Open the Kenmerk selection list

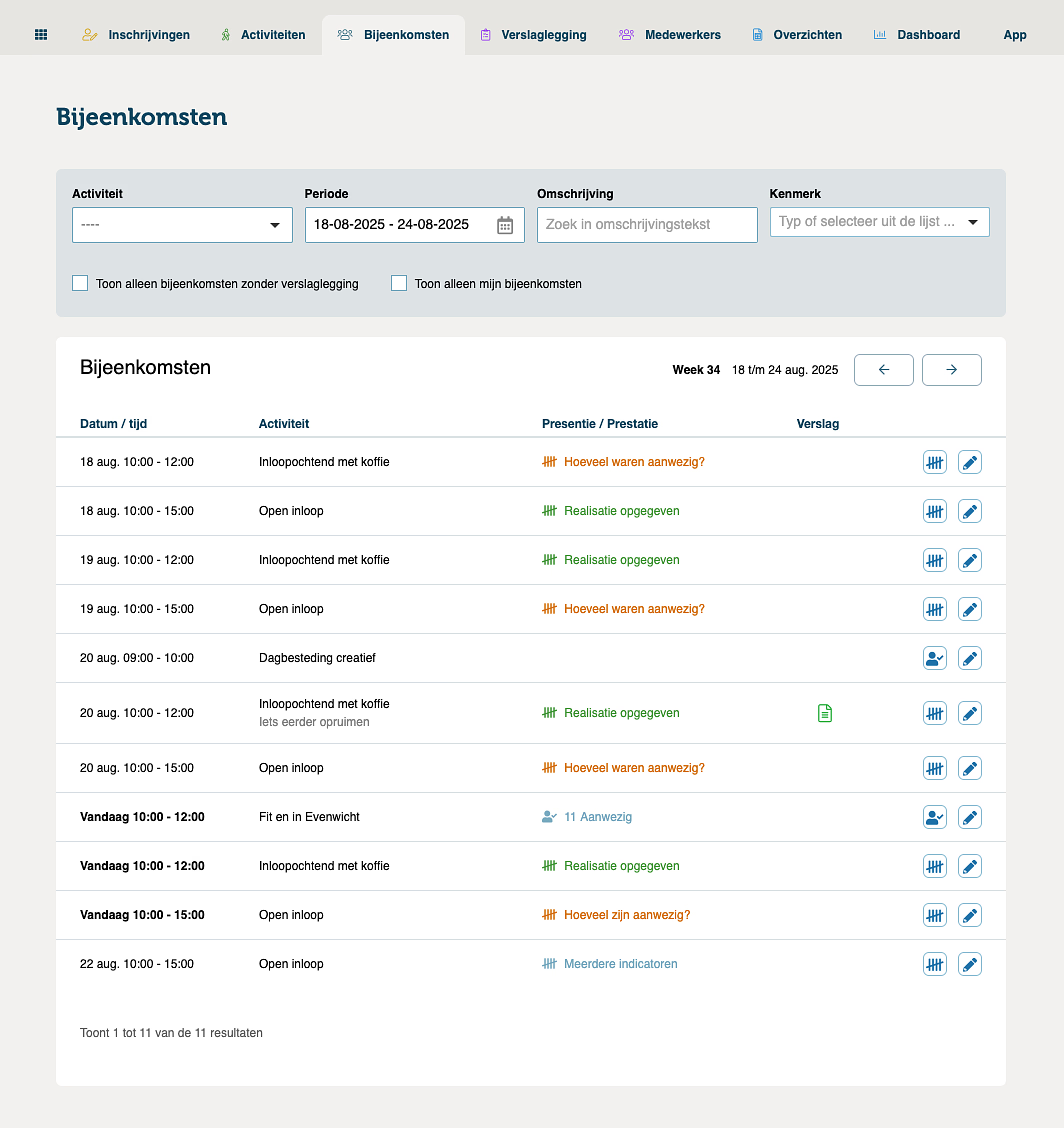879,222
